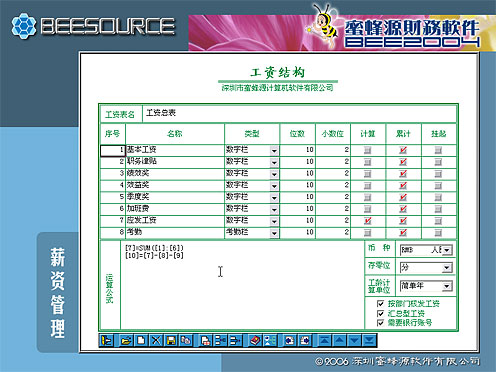Uncheck 累计 checkbox for 基本工资 row
Screen dimensions: 496x372
[x=403, y=150]
